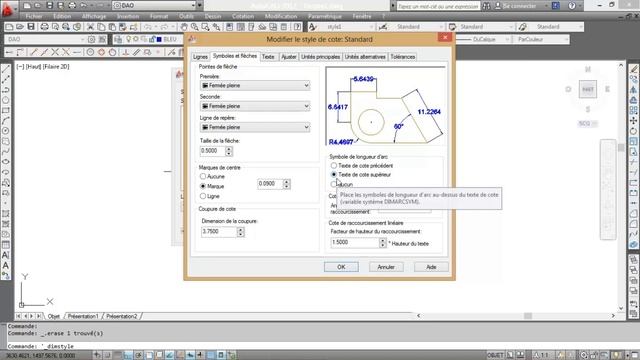This screenshot has width=640, height=360.
Task: Switch to Lignes tab
Action: click(200, 57)
